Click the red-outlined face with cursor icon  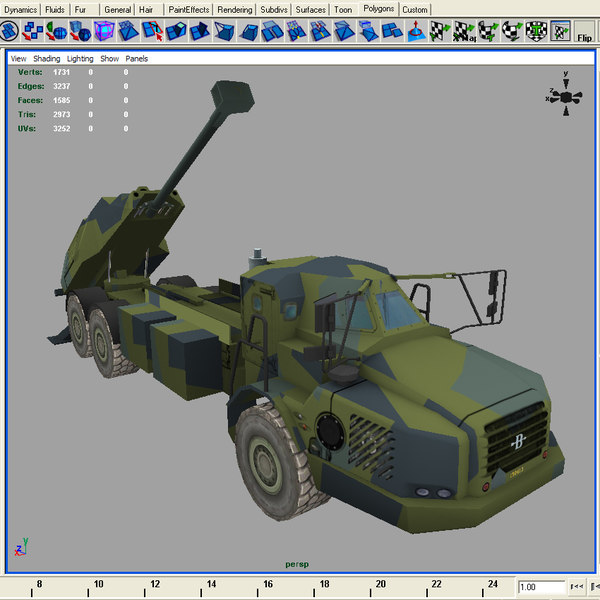pyautogui.click(x=152, y=31)
